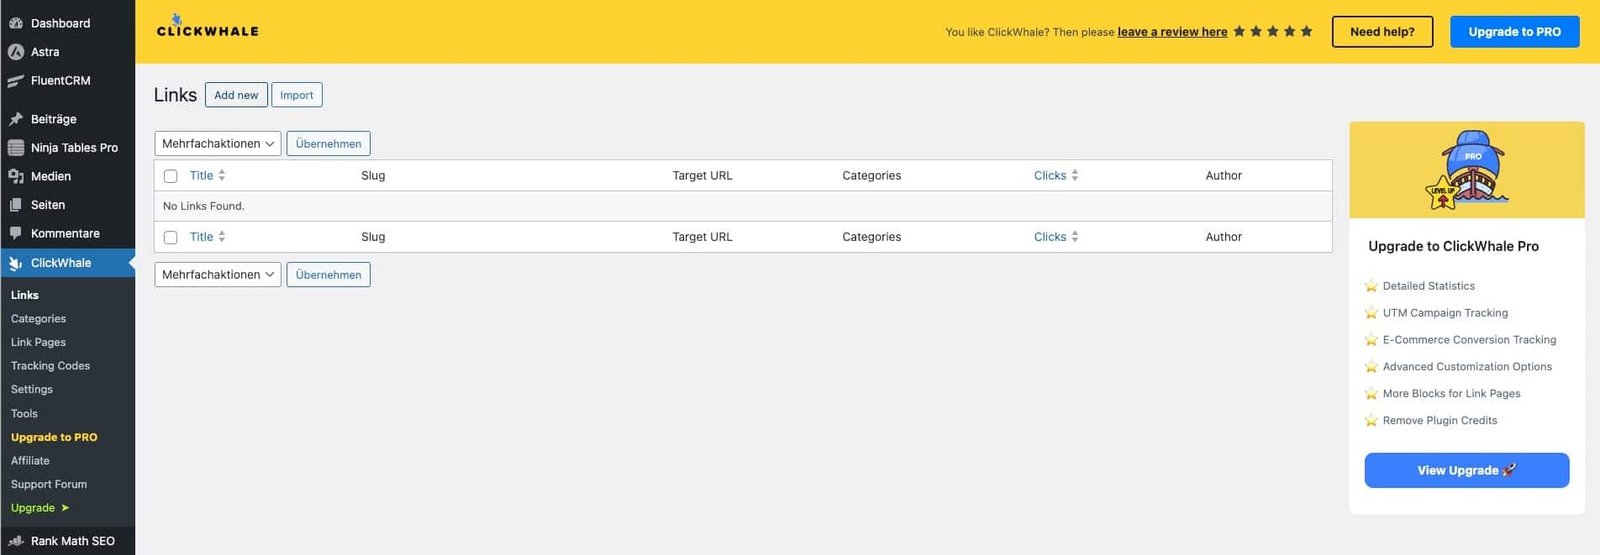Click the ClickWhale logo in header
This screenshot has width=1600, height=555.
(x=208, y=28)
